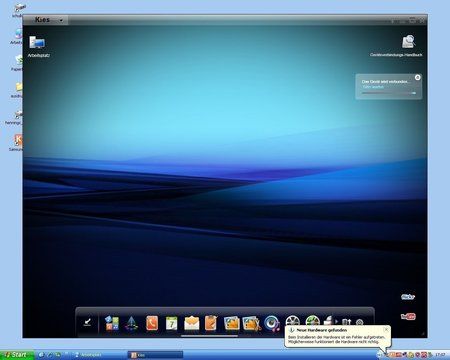
Task: Click the device connection progress bar
Action: point(389,93)
